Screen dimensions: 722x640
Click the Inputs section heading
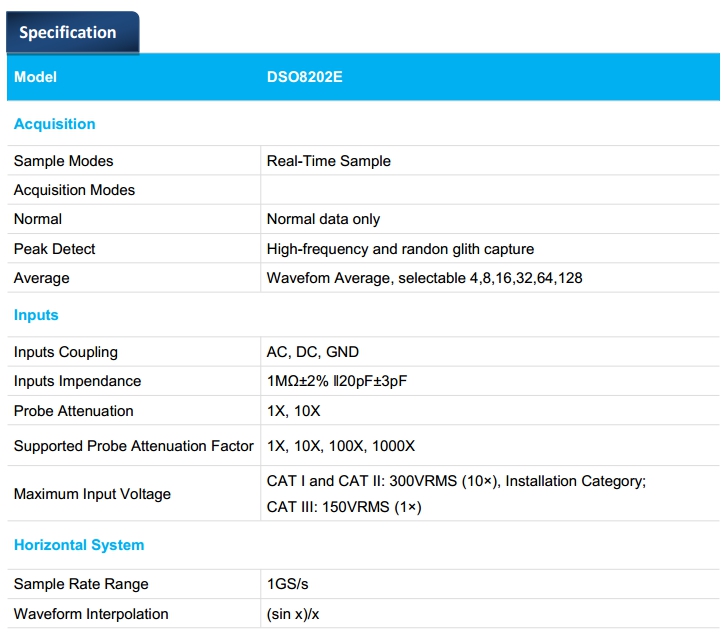click(x=36, y=315)
